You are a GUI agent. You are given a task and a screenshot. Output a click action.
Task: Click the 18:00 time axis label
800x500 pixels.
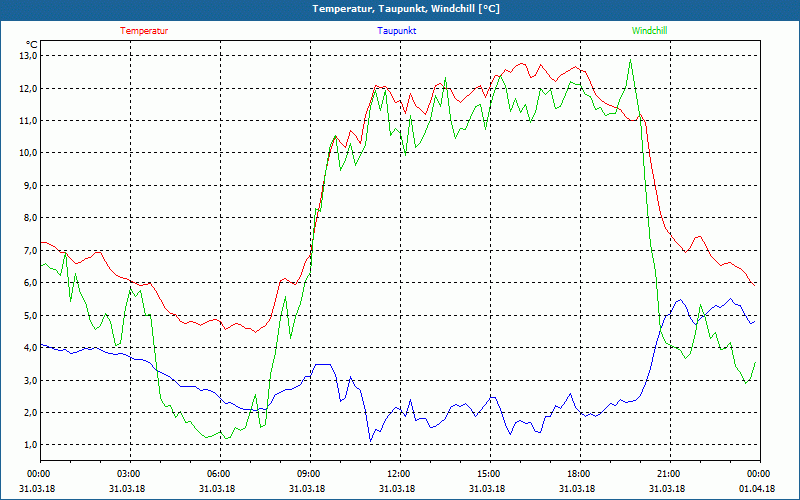[578, 474]
